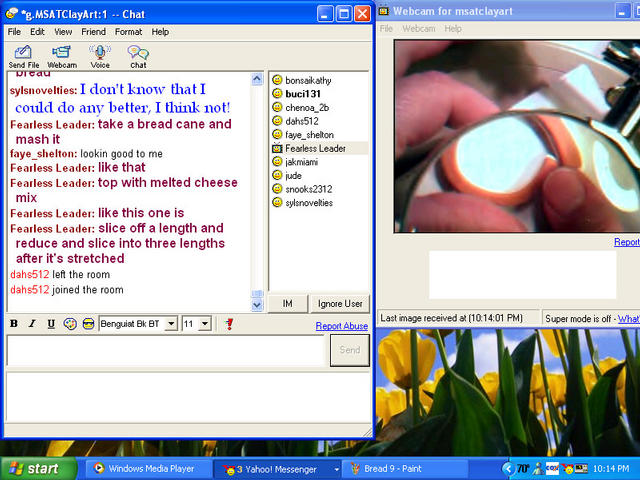Click the Yahoo Messenger tray icon

[567, 469]
